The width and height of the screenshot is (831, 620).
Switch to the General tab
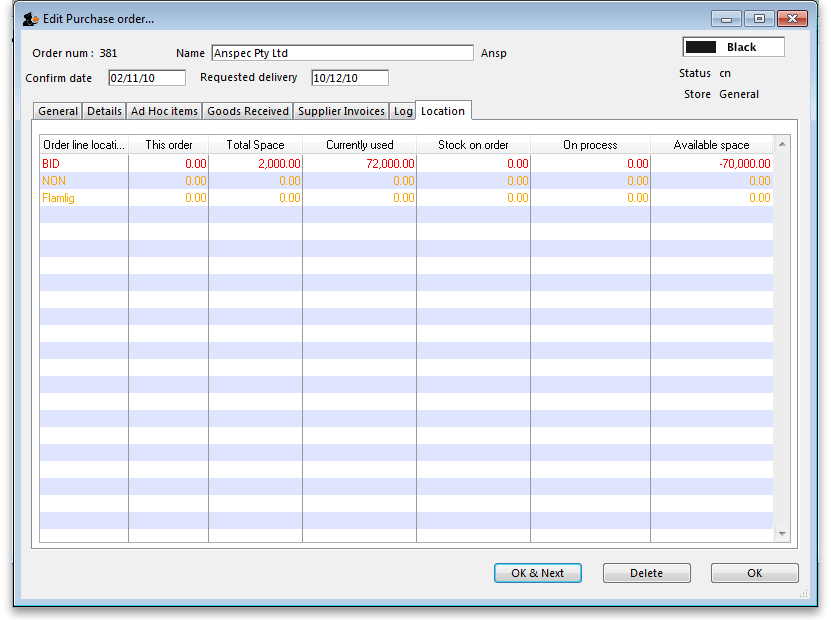click(x=58, y=111)
